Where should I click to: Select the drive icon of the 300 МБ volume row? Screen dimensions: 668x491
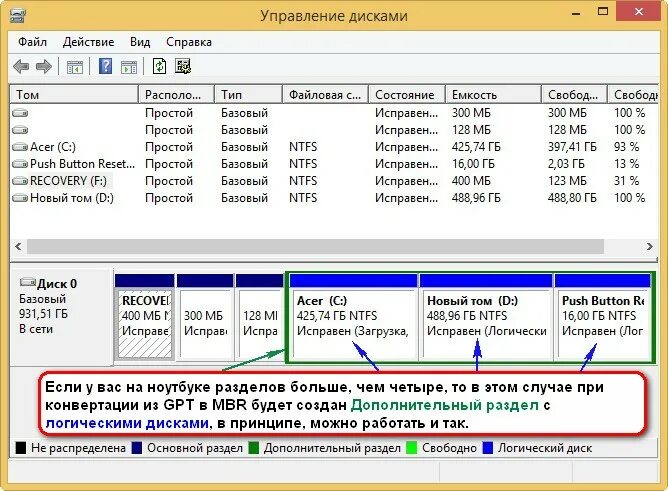20,113
